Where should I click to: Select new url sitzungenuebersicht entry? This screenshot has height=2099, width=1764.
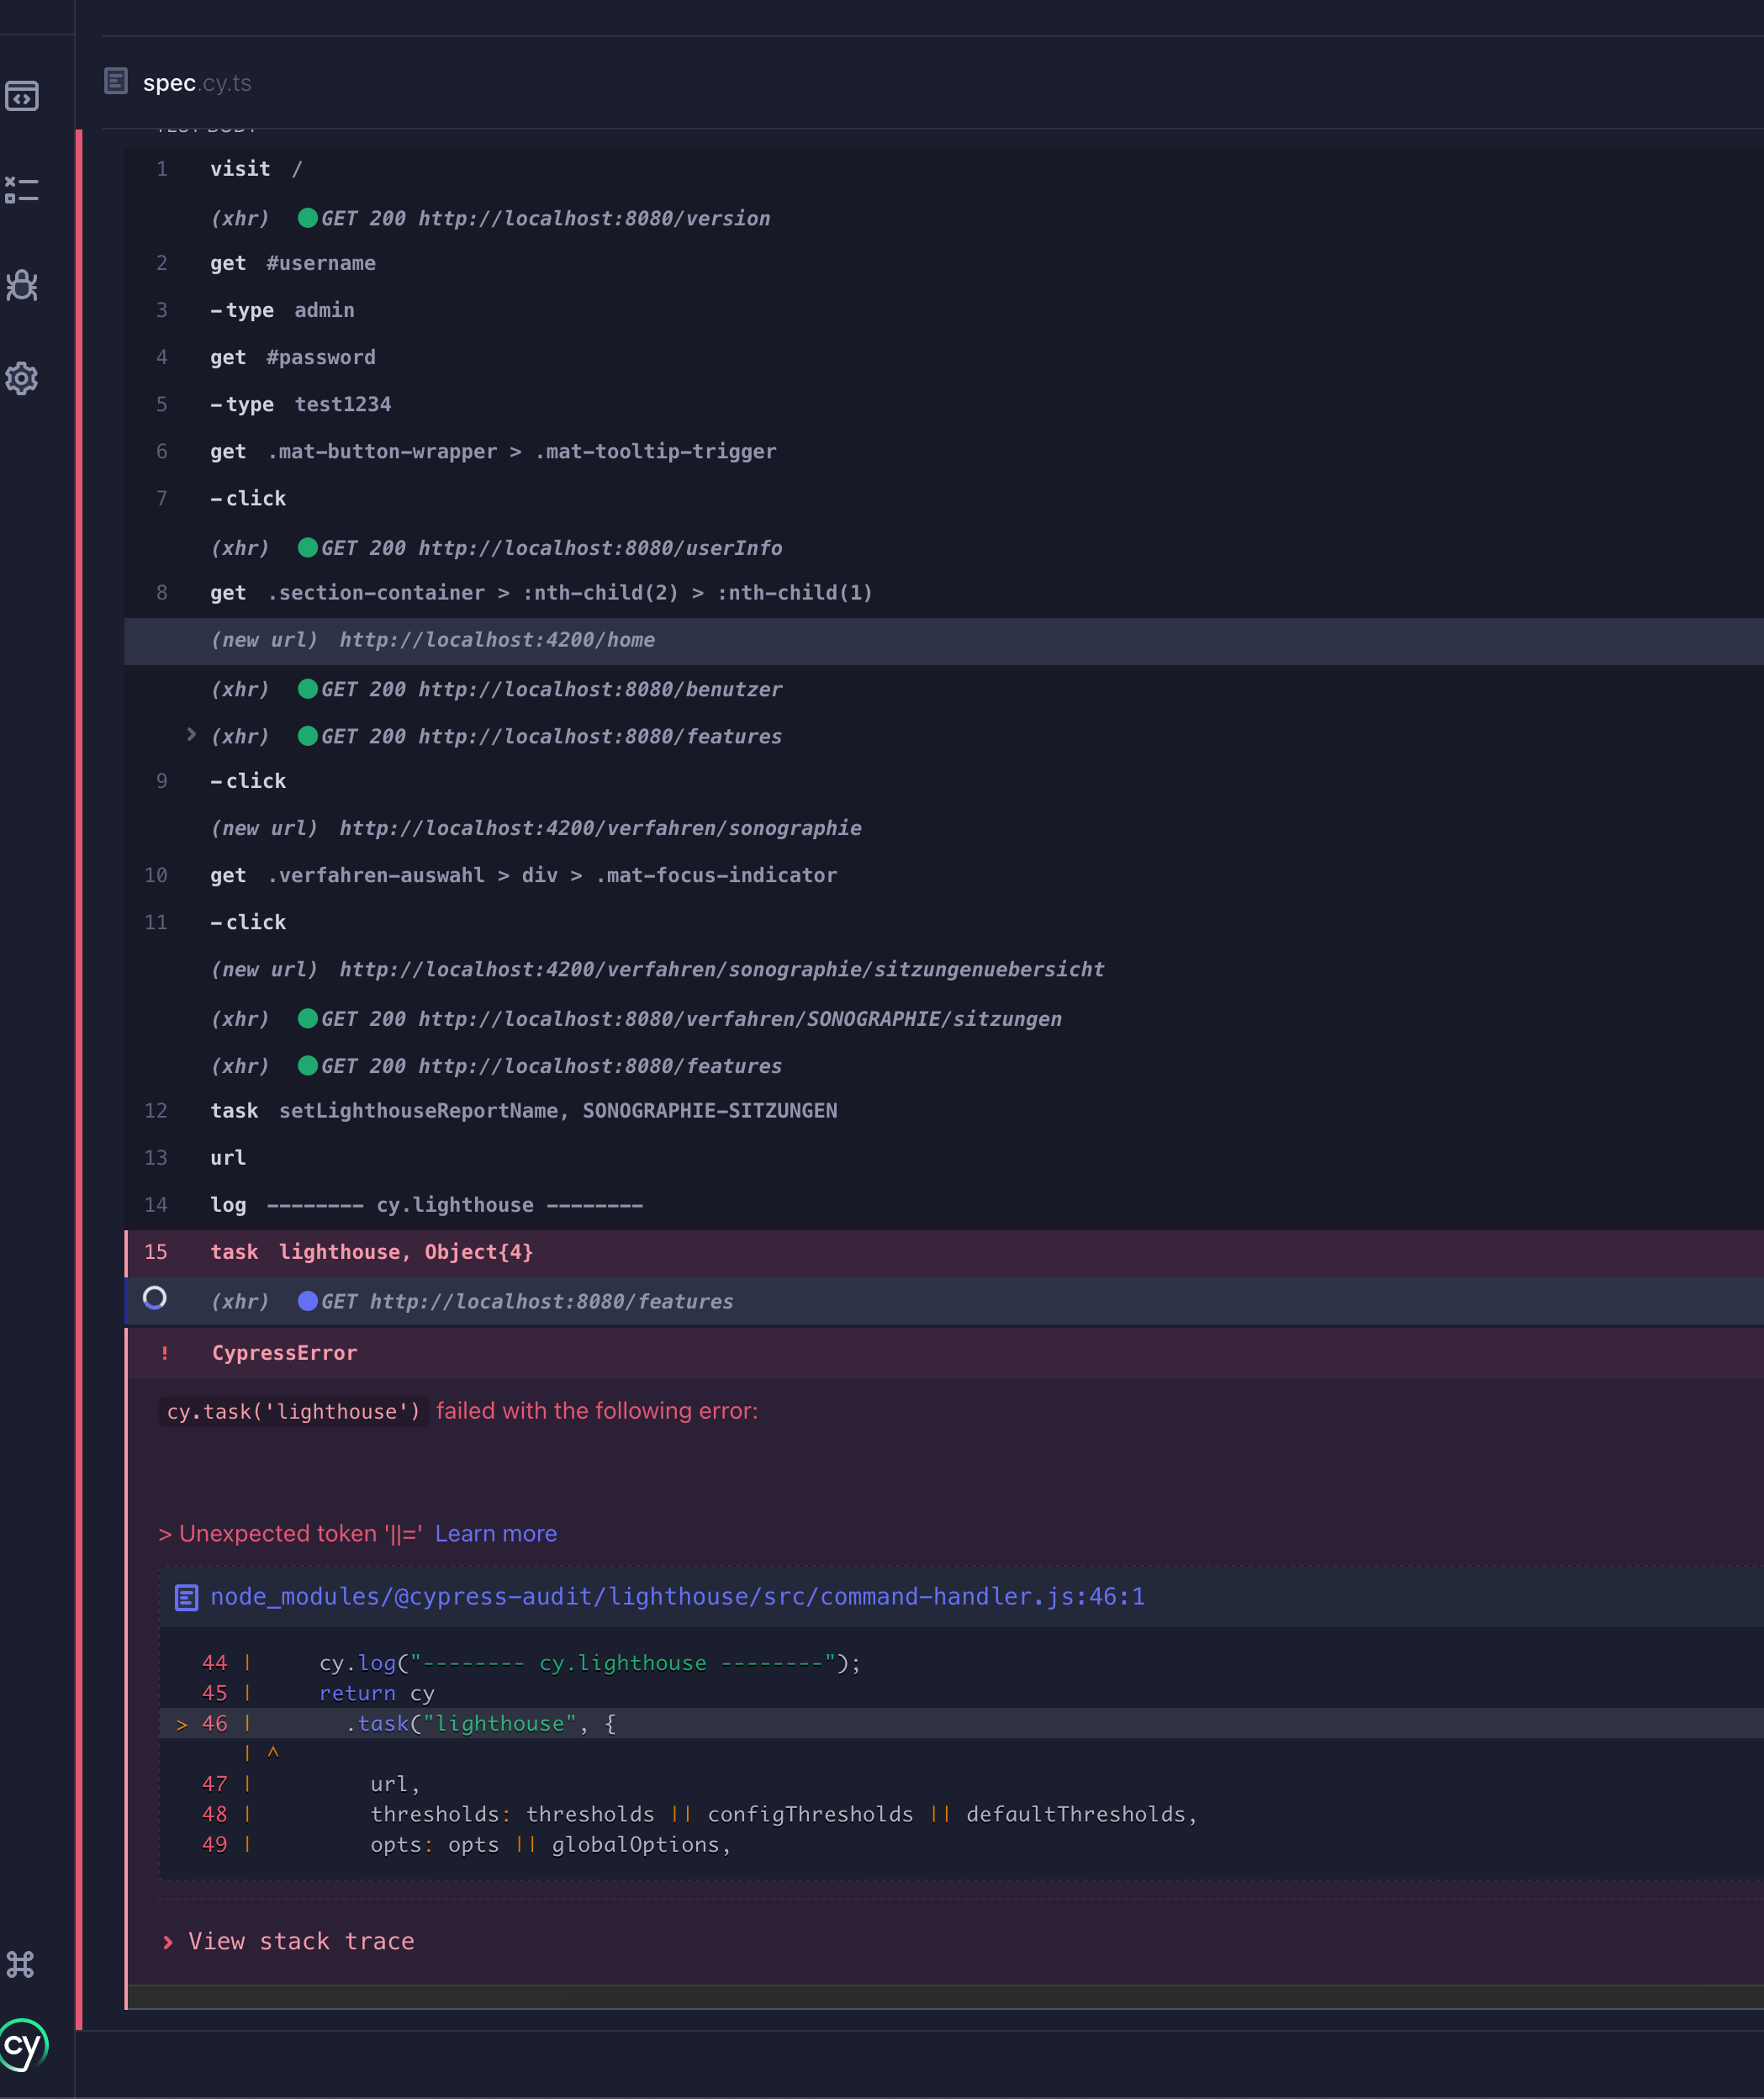(944, 969)
